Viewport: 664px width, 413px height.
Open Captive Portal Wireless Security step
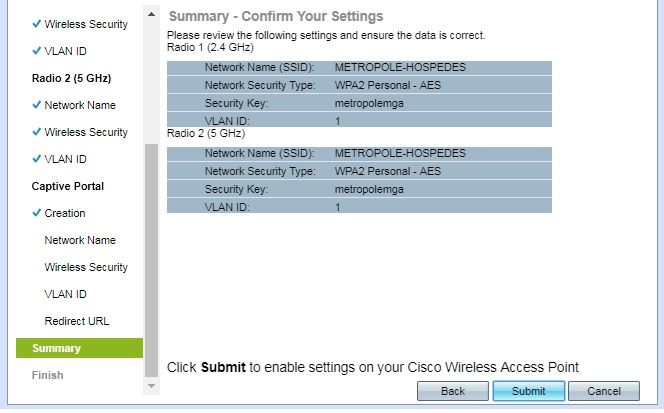pyautogui.click(x=86, y=267)
